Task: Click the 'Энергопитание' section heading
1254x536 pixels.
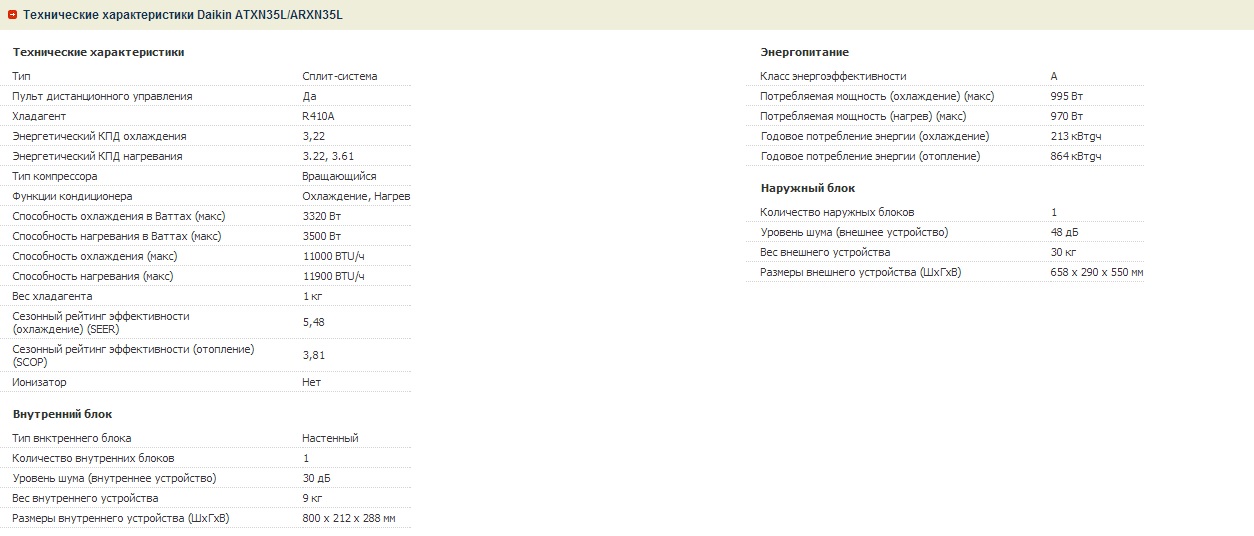Action: [x=804, y=52]
